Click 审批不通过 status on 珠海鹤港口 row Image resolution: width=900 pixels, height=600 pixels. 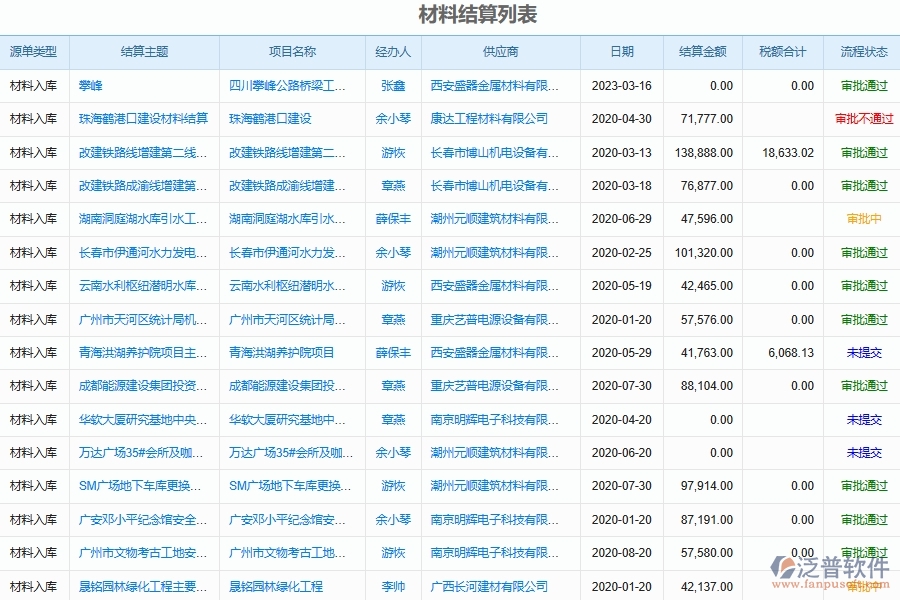click(863, 119)
